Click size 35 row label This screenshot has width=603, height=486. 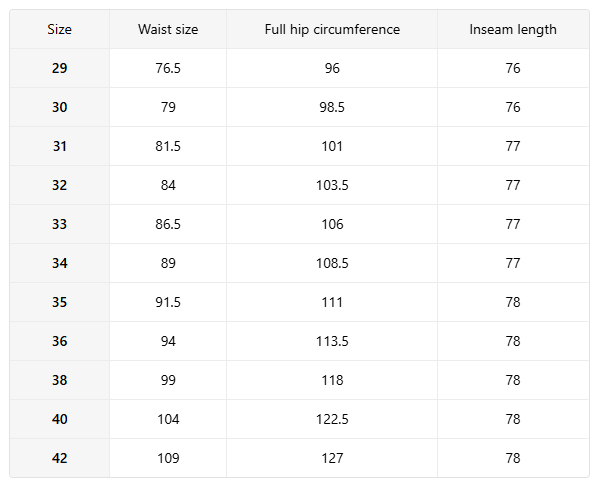pyautogui.click(x=60, y=302)
